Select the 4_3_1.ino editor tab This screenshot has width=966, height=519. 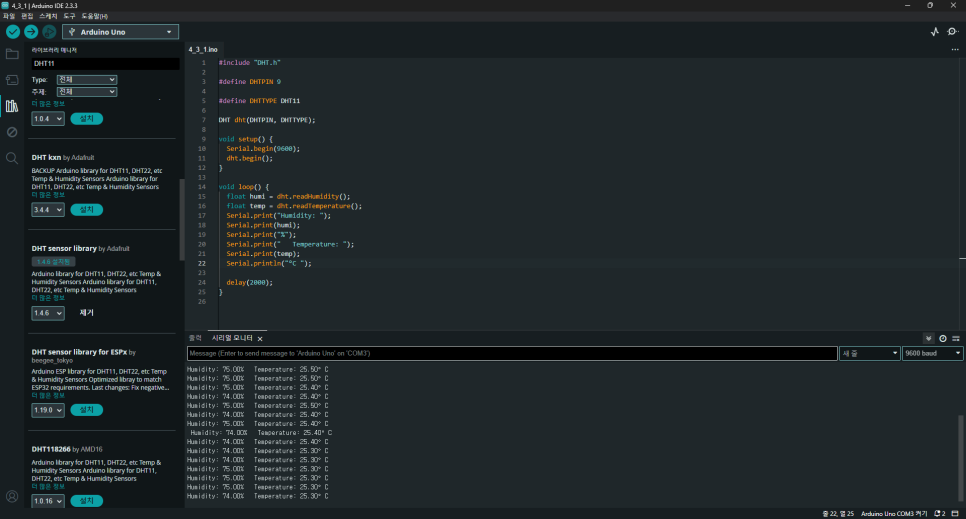(203, 49)
